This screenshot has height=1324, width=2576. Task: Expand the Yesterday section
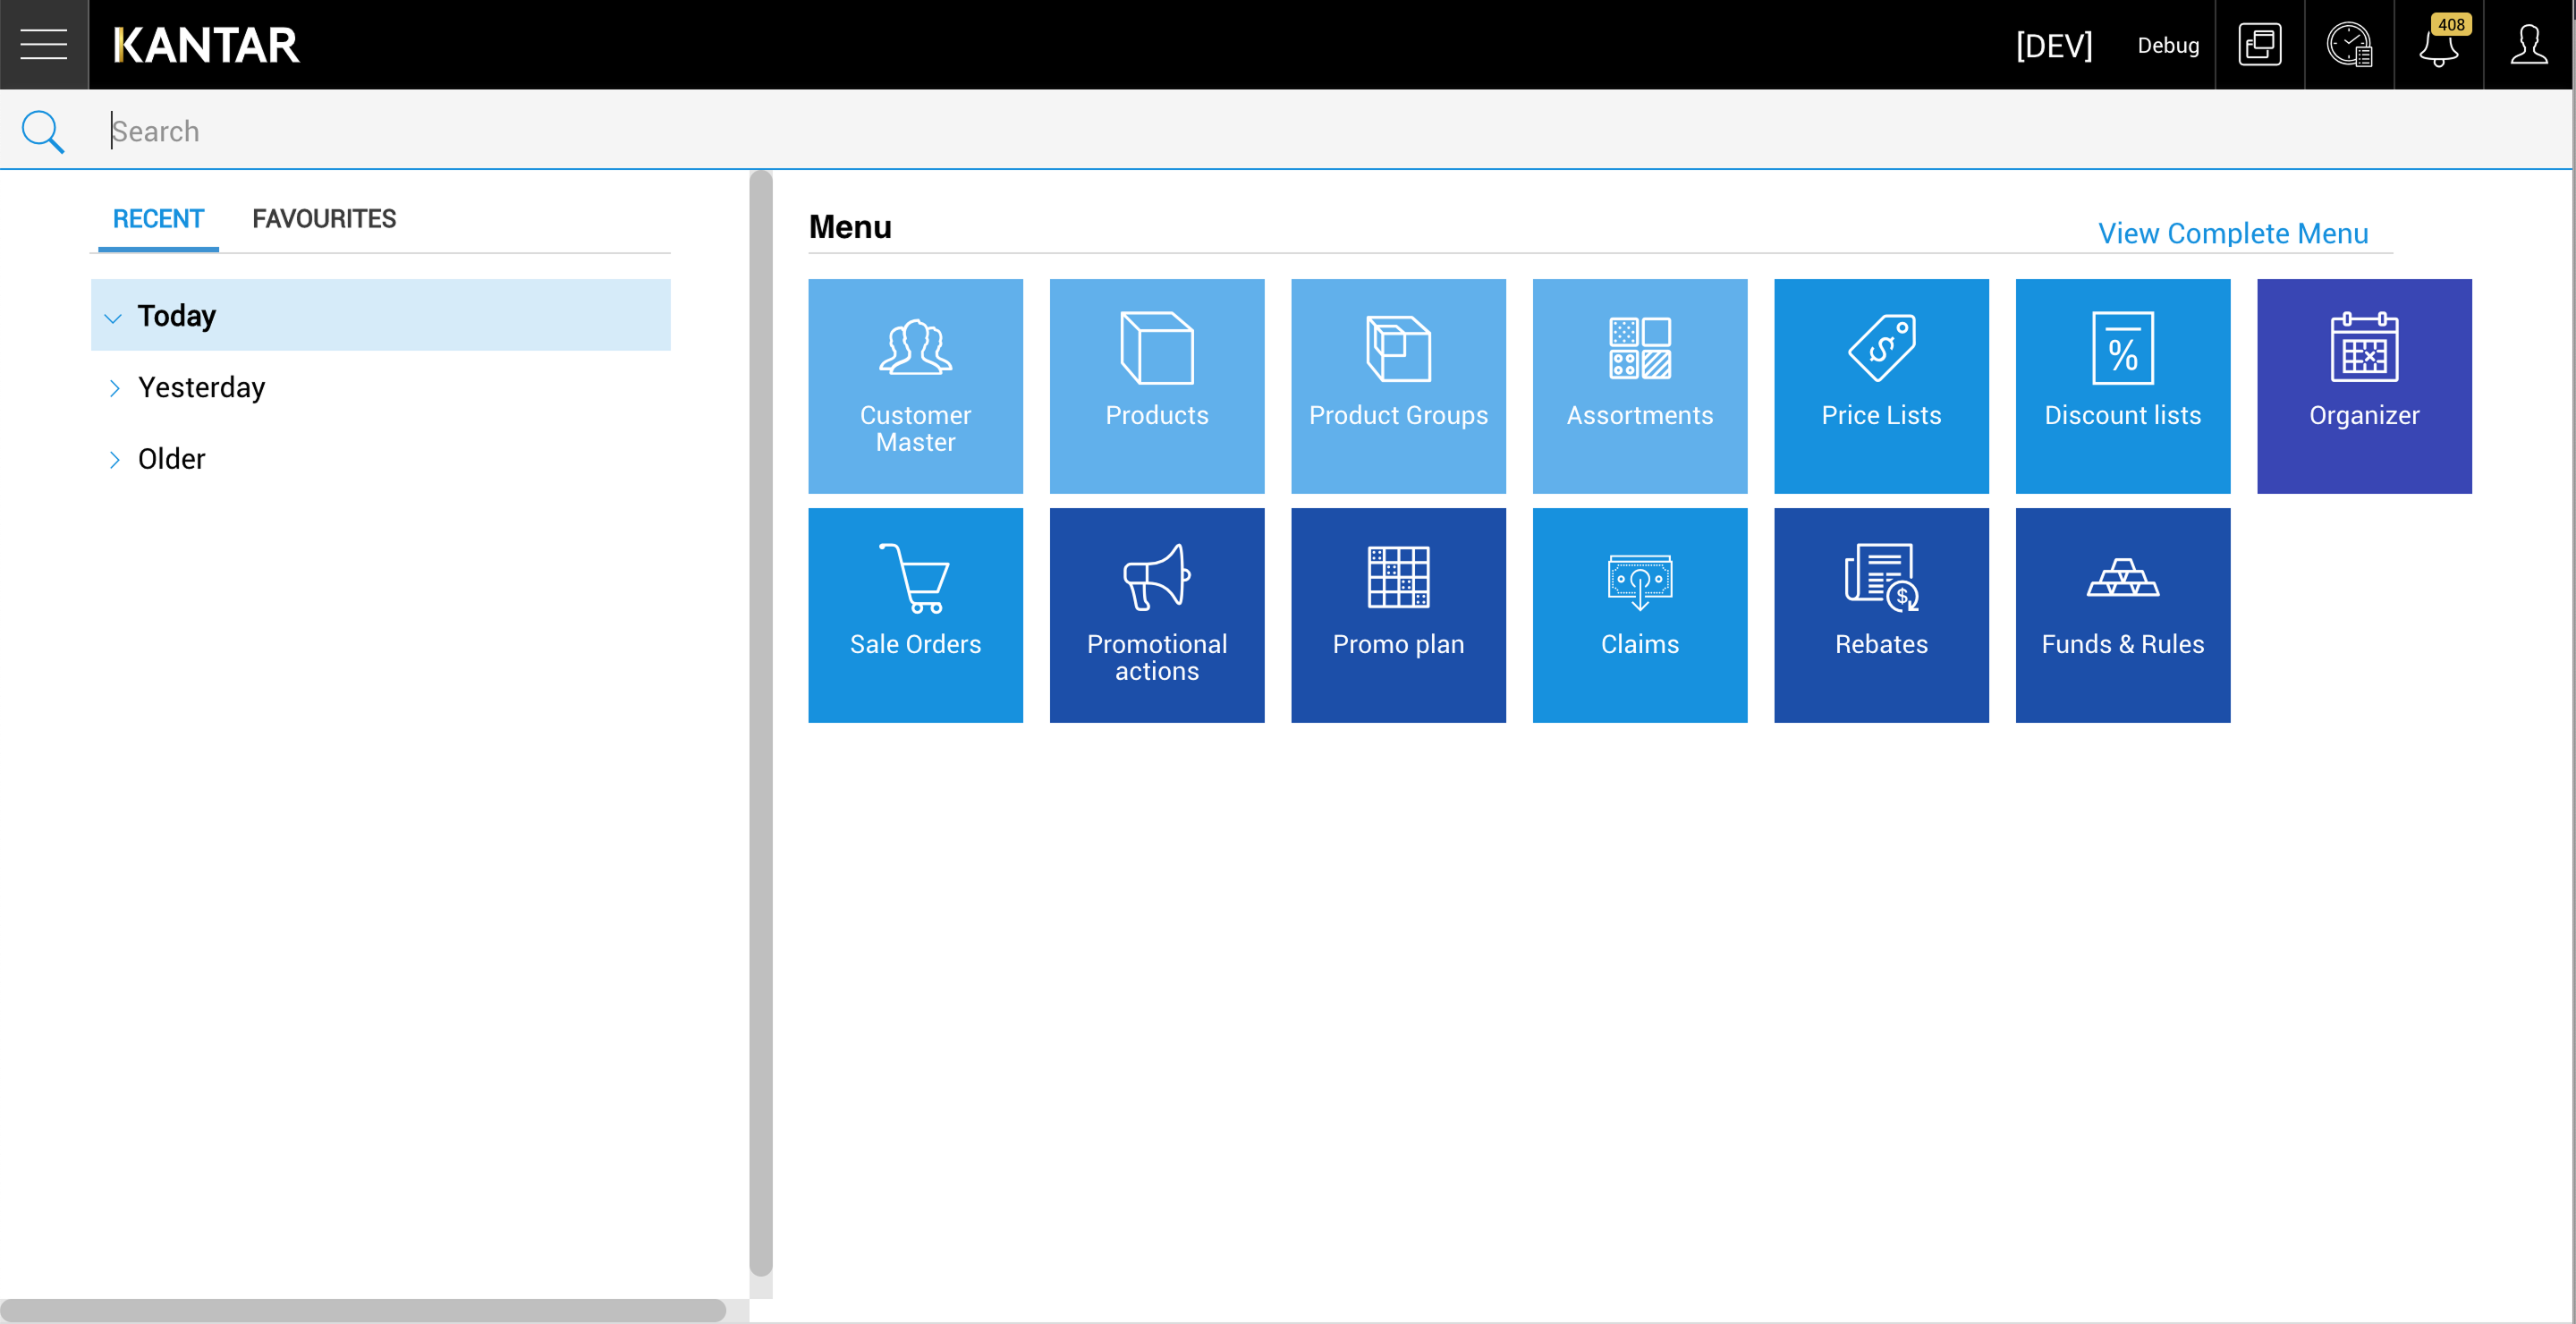[x=114, y=388]
